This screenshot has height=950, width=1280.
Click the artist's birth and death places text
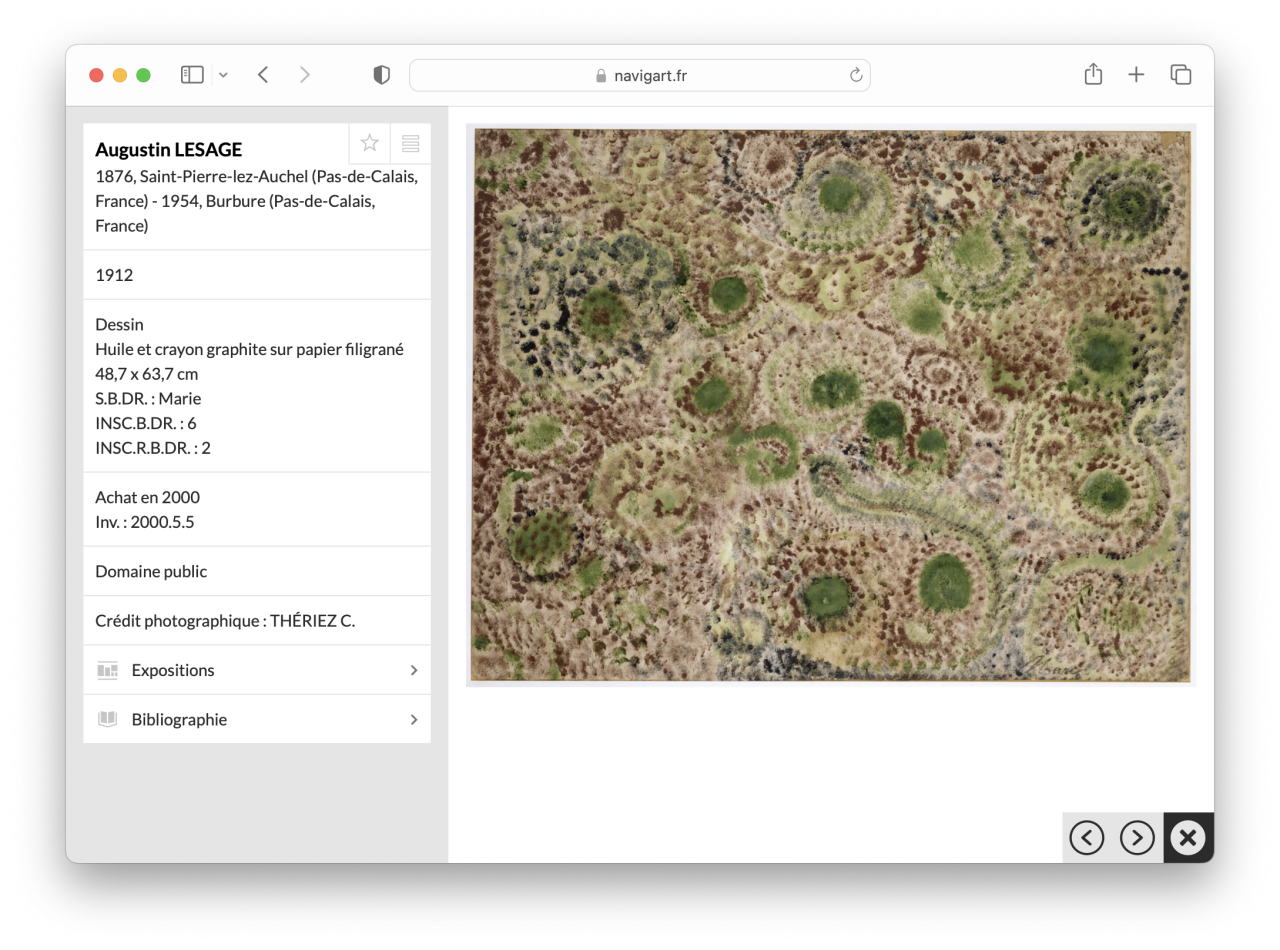(256, 201)
